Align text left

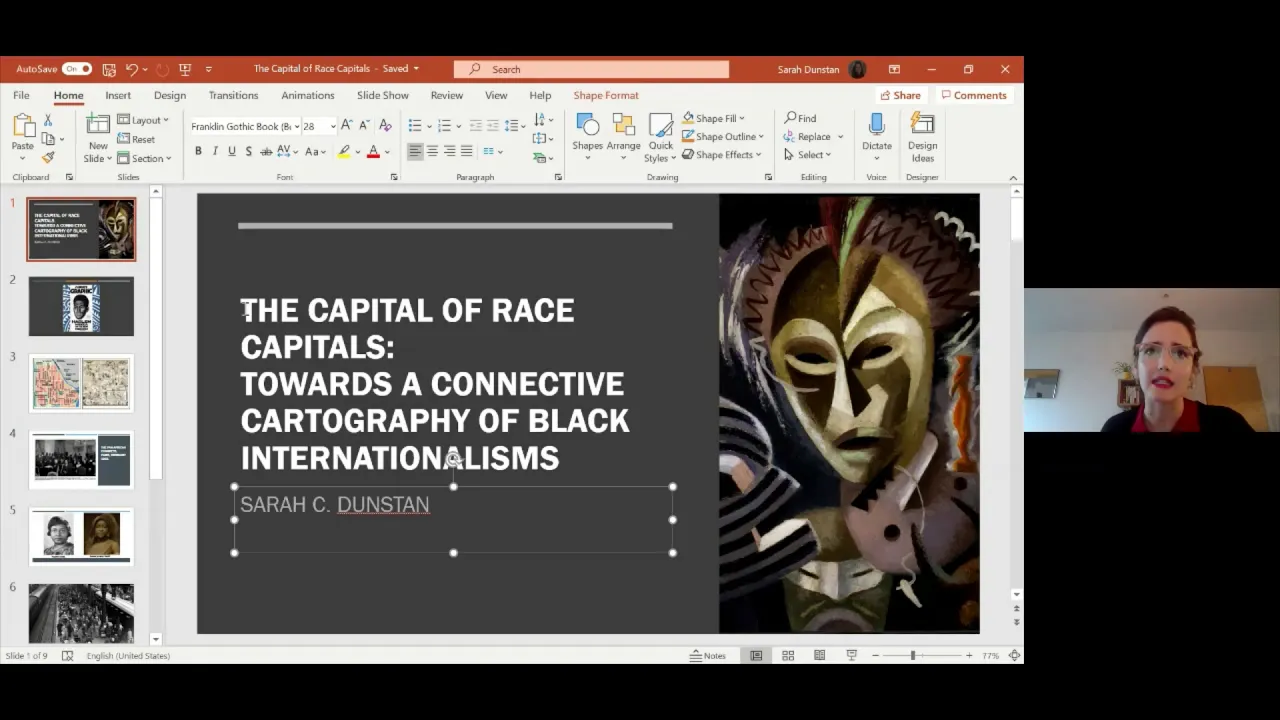pyautogui.click(x=415, y=151)
